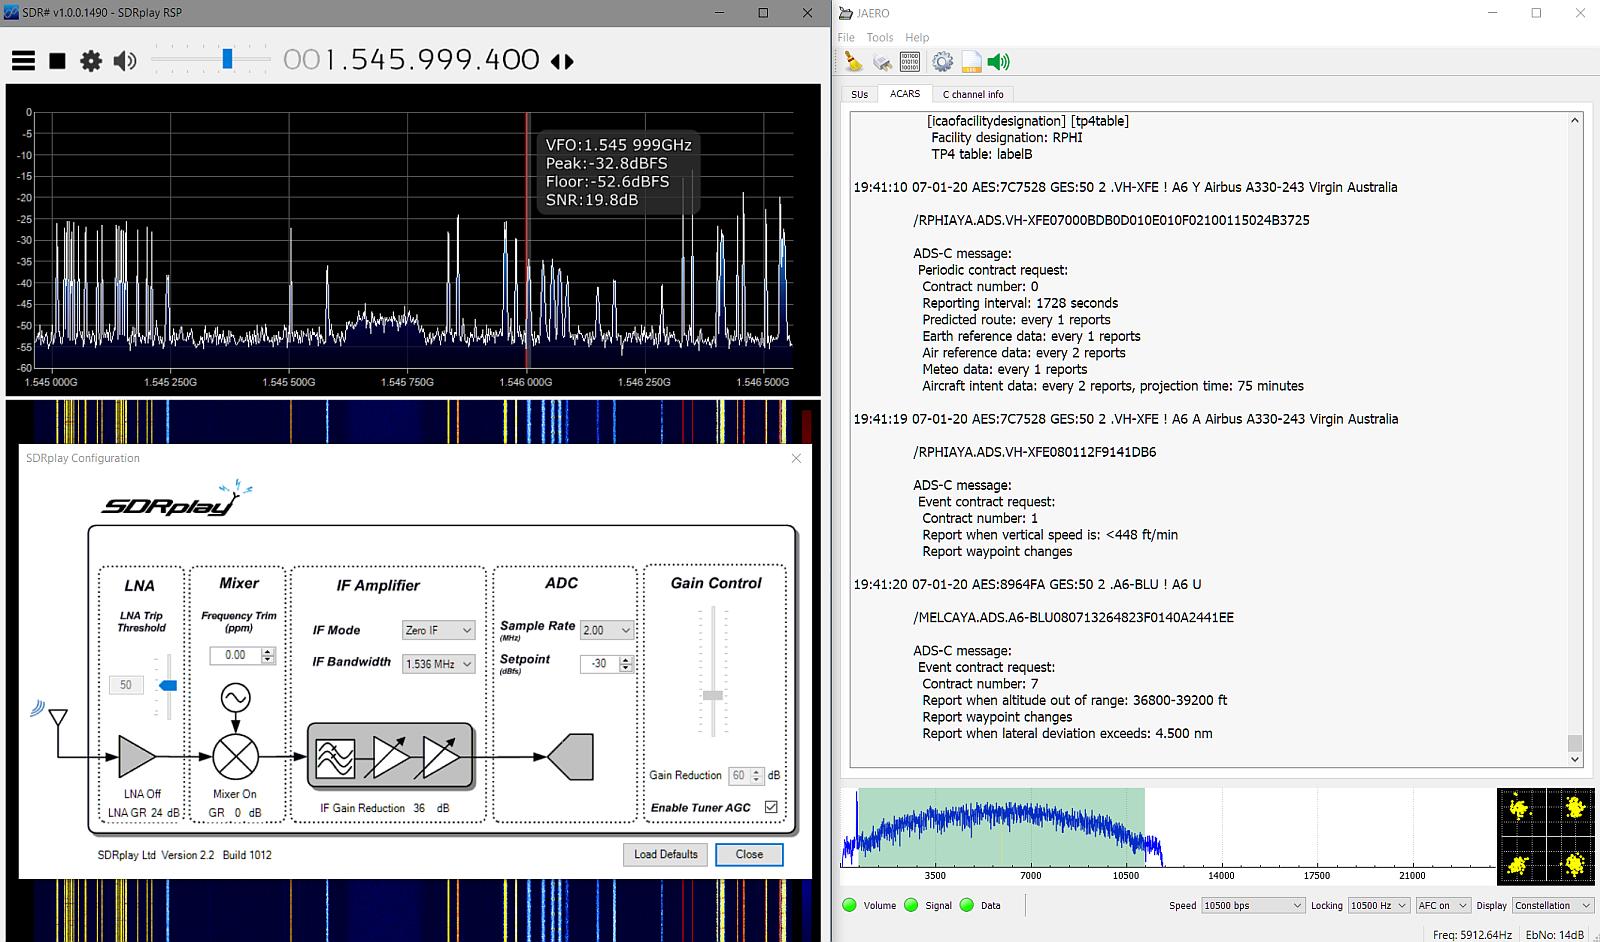Adjust the SDR# volume slider handle
Viewport: 1600px width, 942px height.
(227, 59)
